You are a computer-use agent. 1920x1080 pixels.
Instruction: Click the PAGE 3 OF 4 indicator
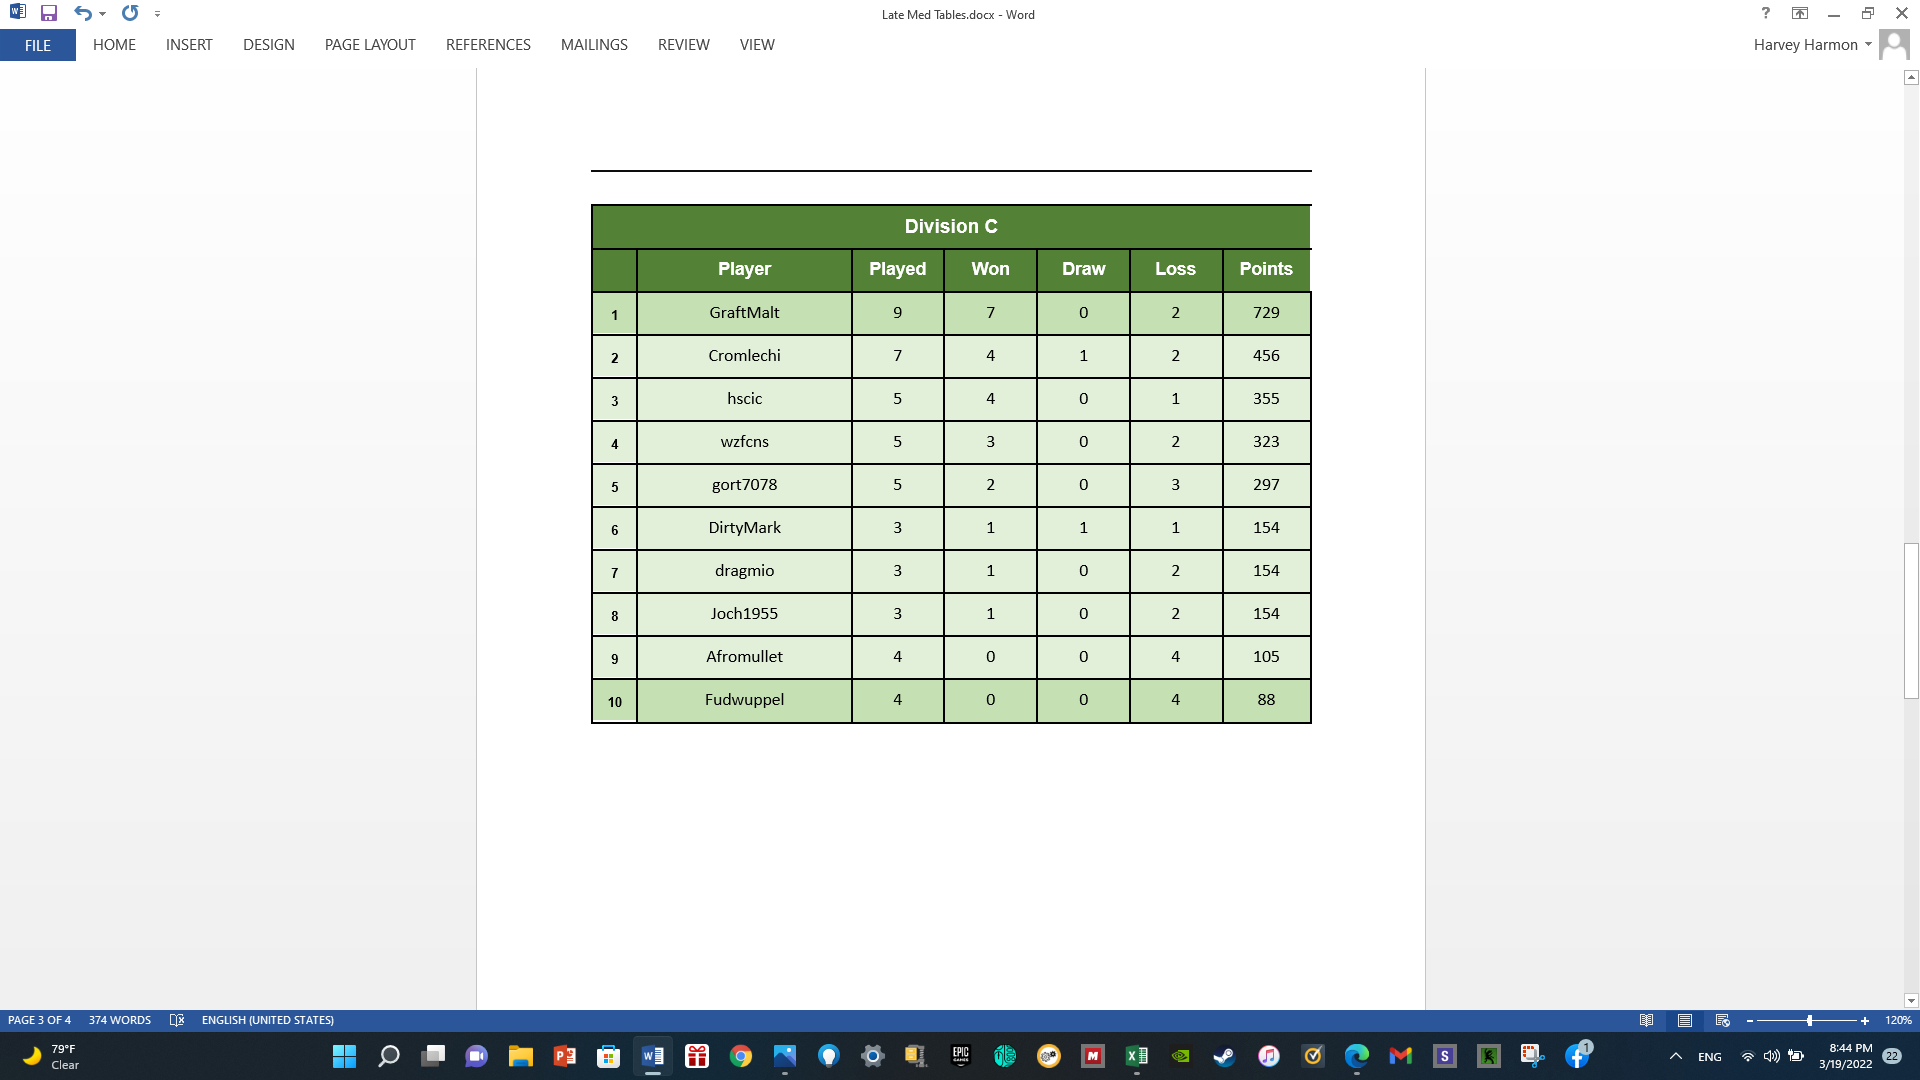(39, 1020)
